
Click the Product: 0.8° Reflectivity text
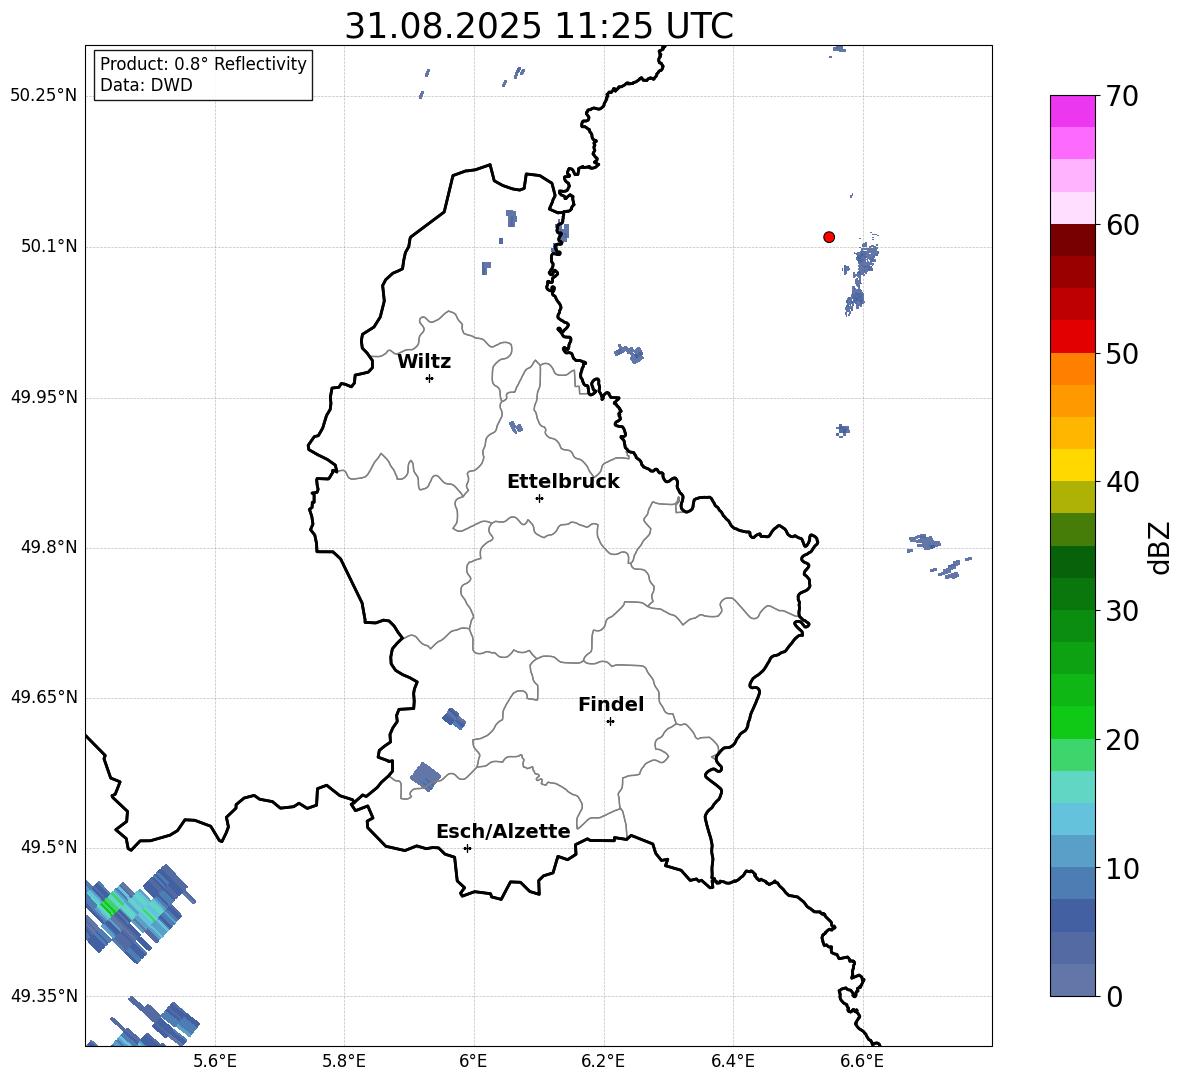203,63
